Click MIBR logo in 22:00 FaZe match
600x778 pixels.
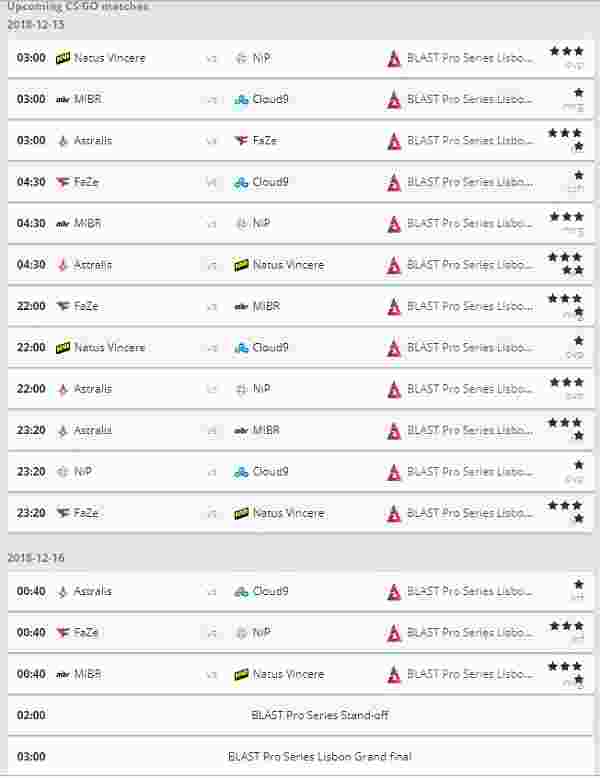point(241,307)
